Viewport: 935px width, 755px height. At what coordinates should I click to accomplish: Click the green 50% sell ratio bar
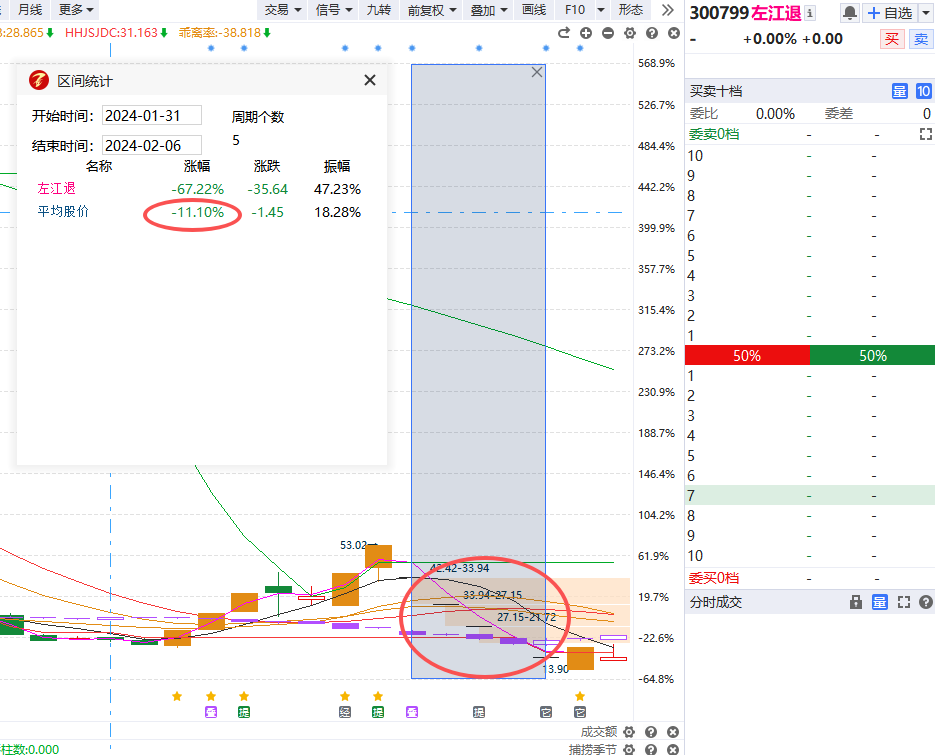click(x=872, y=355)
